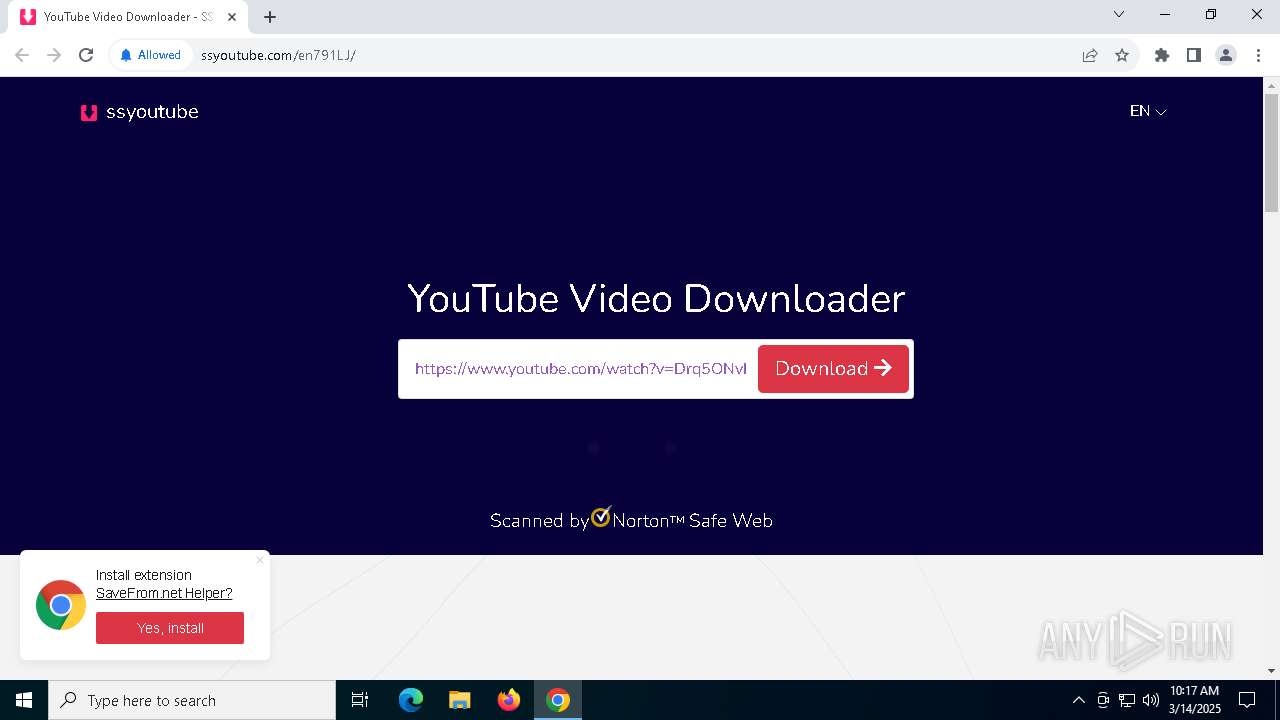The width and height of the screenshot is (1280, 720).
Task: Open the EN language dropdown
Action: click(x=1148, y=111)
